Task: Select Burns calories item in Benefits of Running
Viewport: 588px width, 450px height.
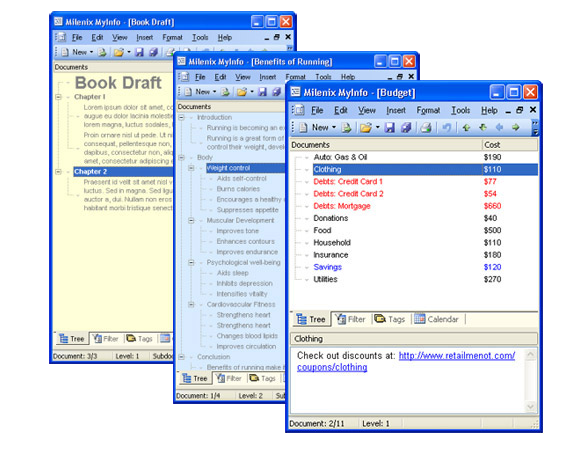Action: click(238, 189)
